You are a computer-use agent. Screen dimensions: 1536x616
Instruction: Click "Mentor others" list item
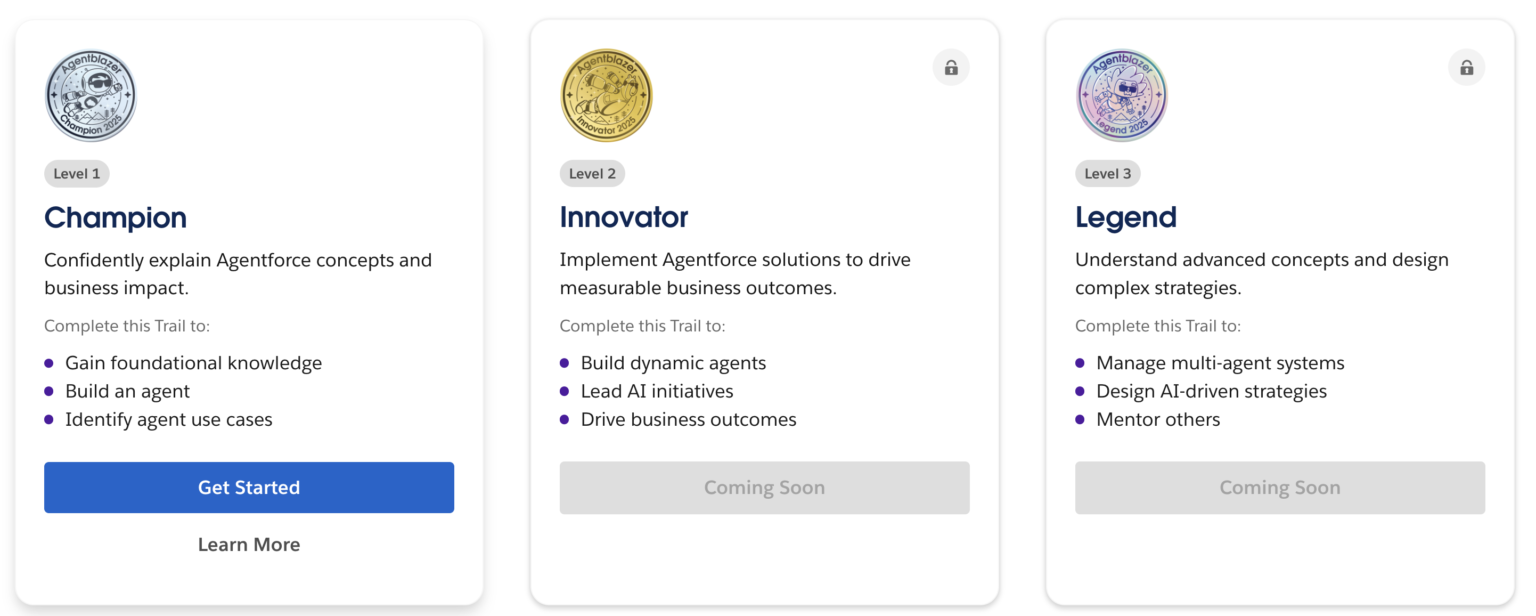tap(1158, 420)
